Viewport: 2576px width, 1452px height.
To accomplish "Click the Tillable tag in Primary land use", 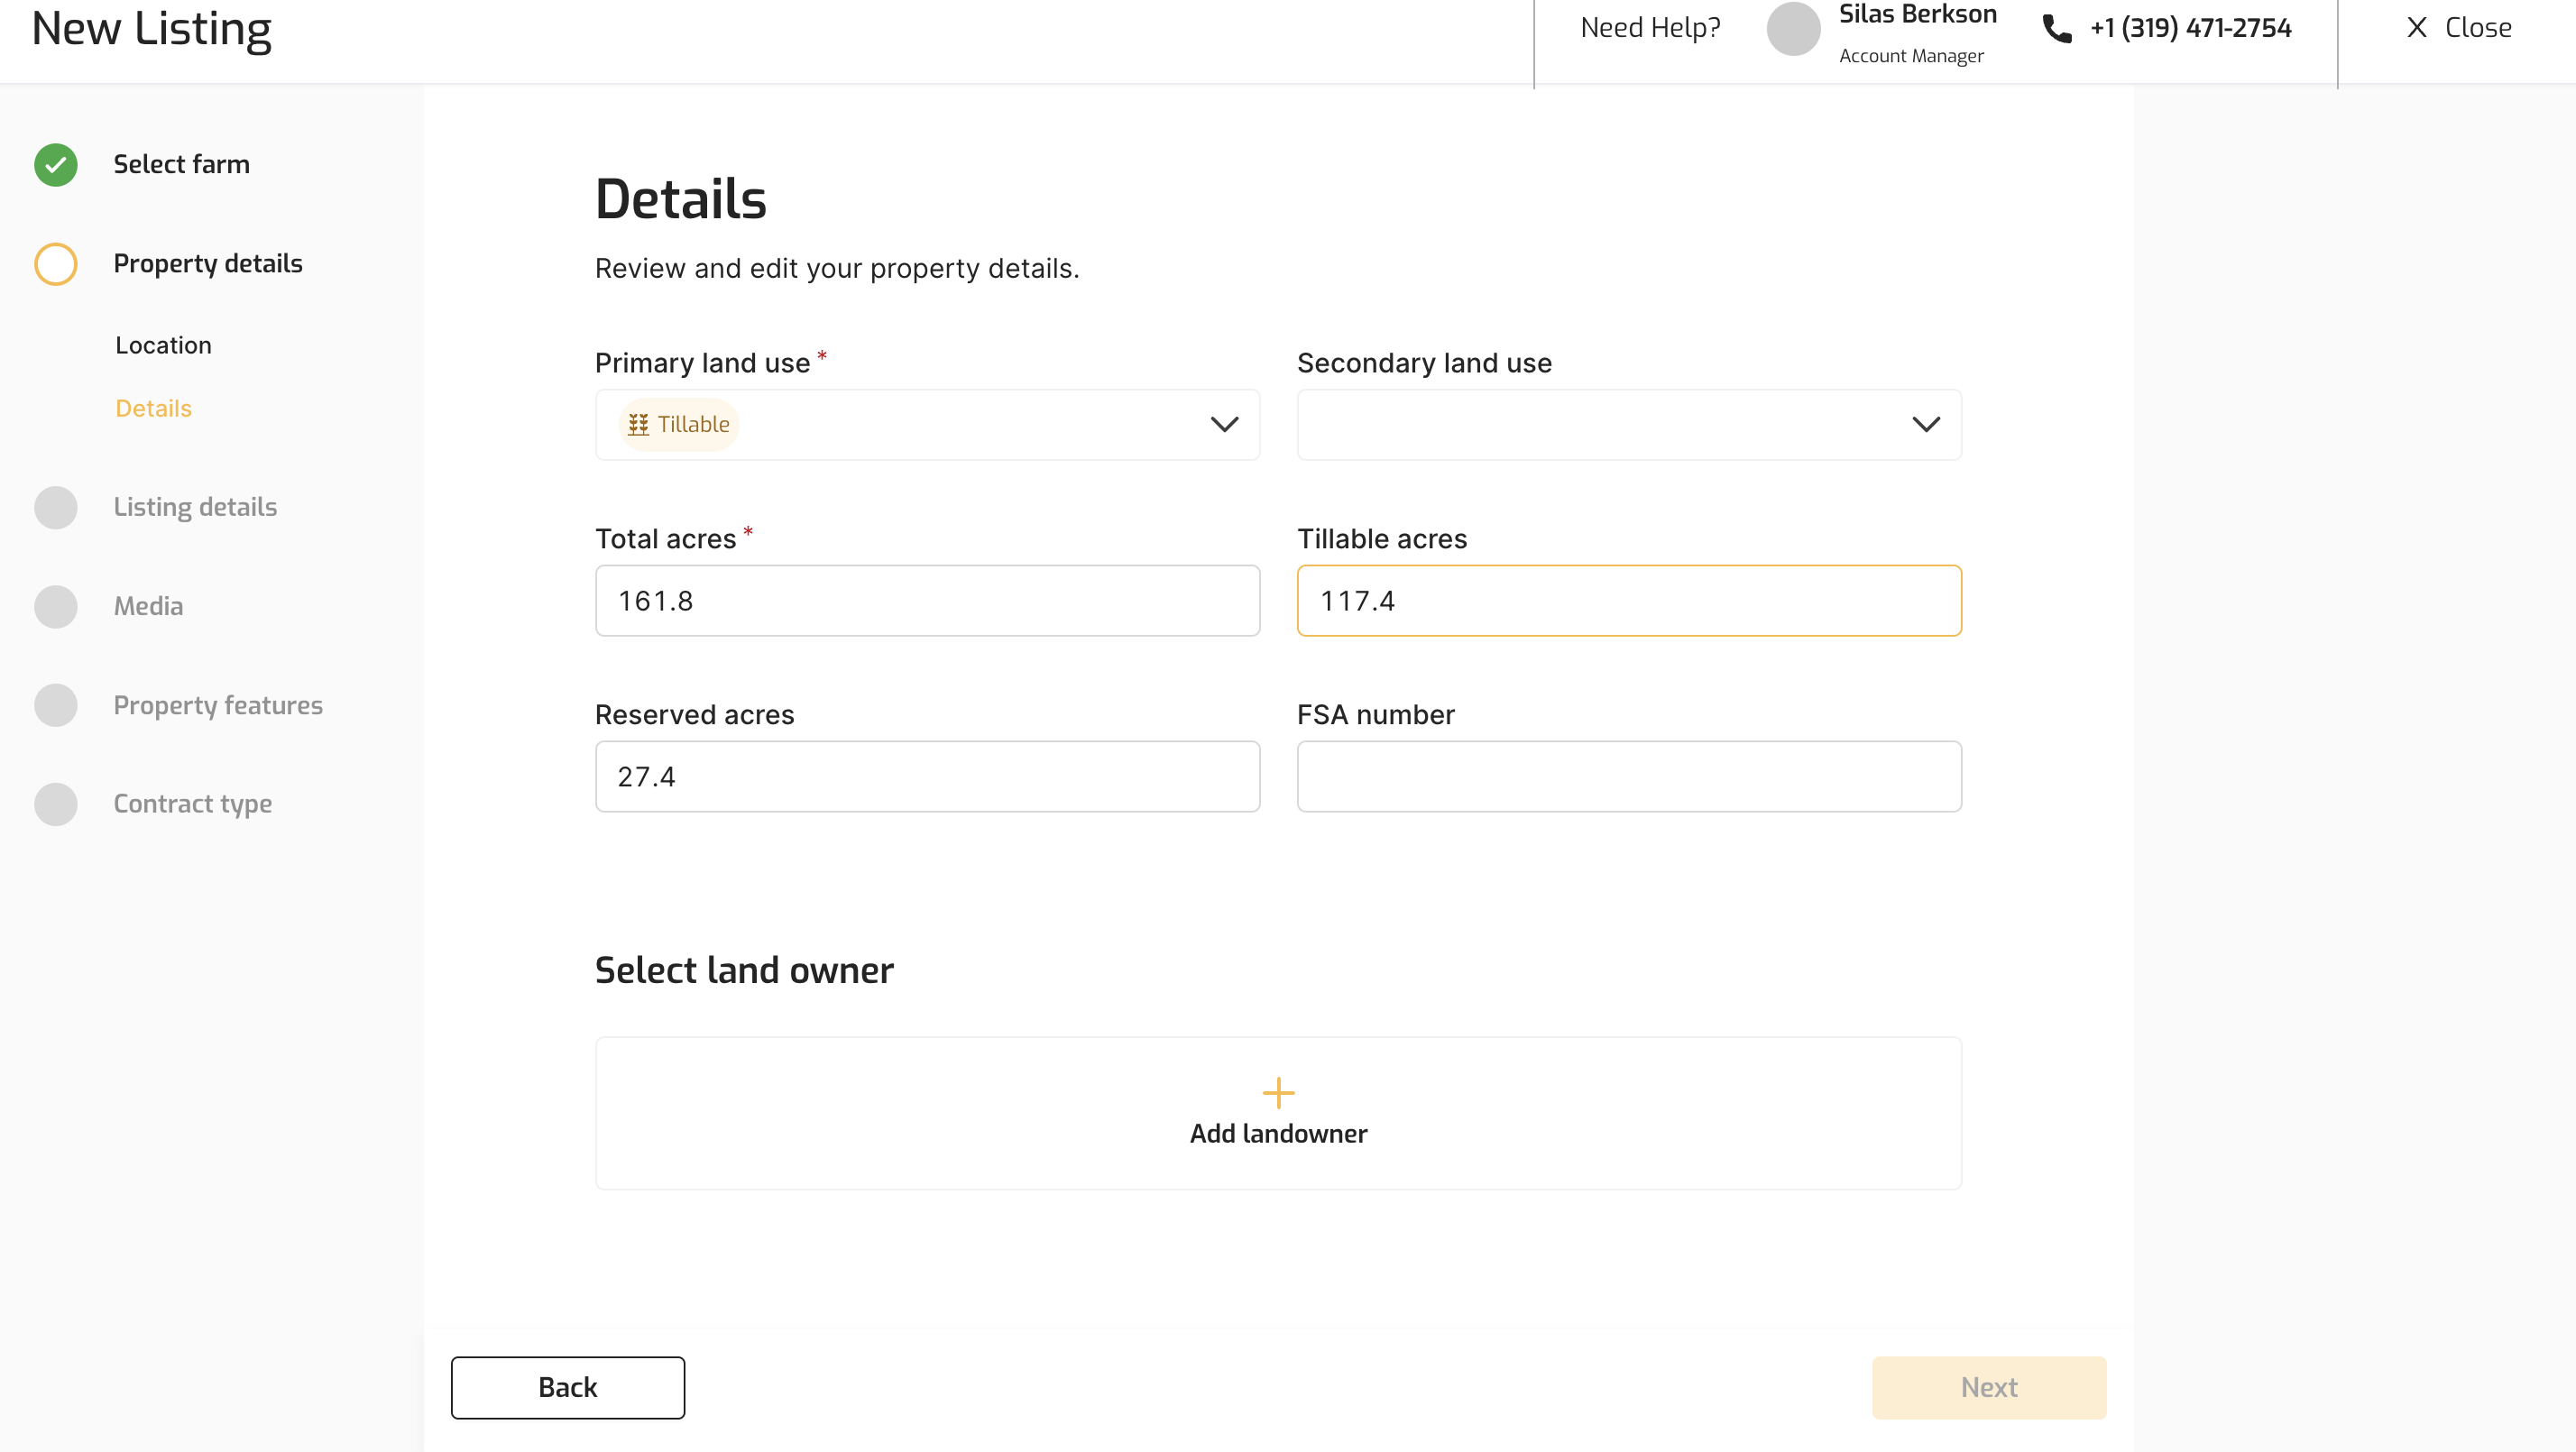I will (679, 425).
